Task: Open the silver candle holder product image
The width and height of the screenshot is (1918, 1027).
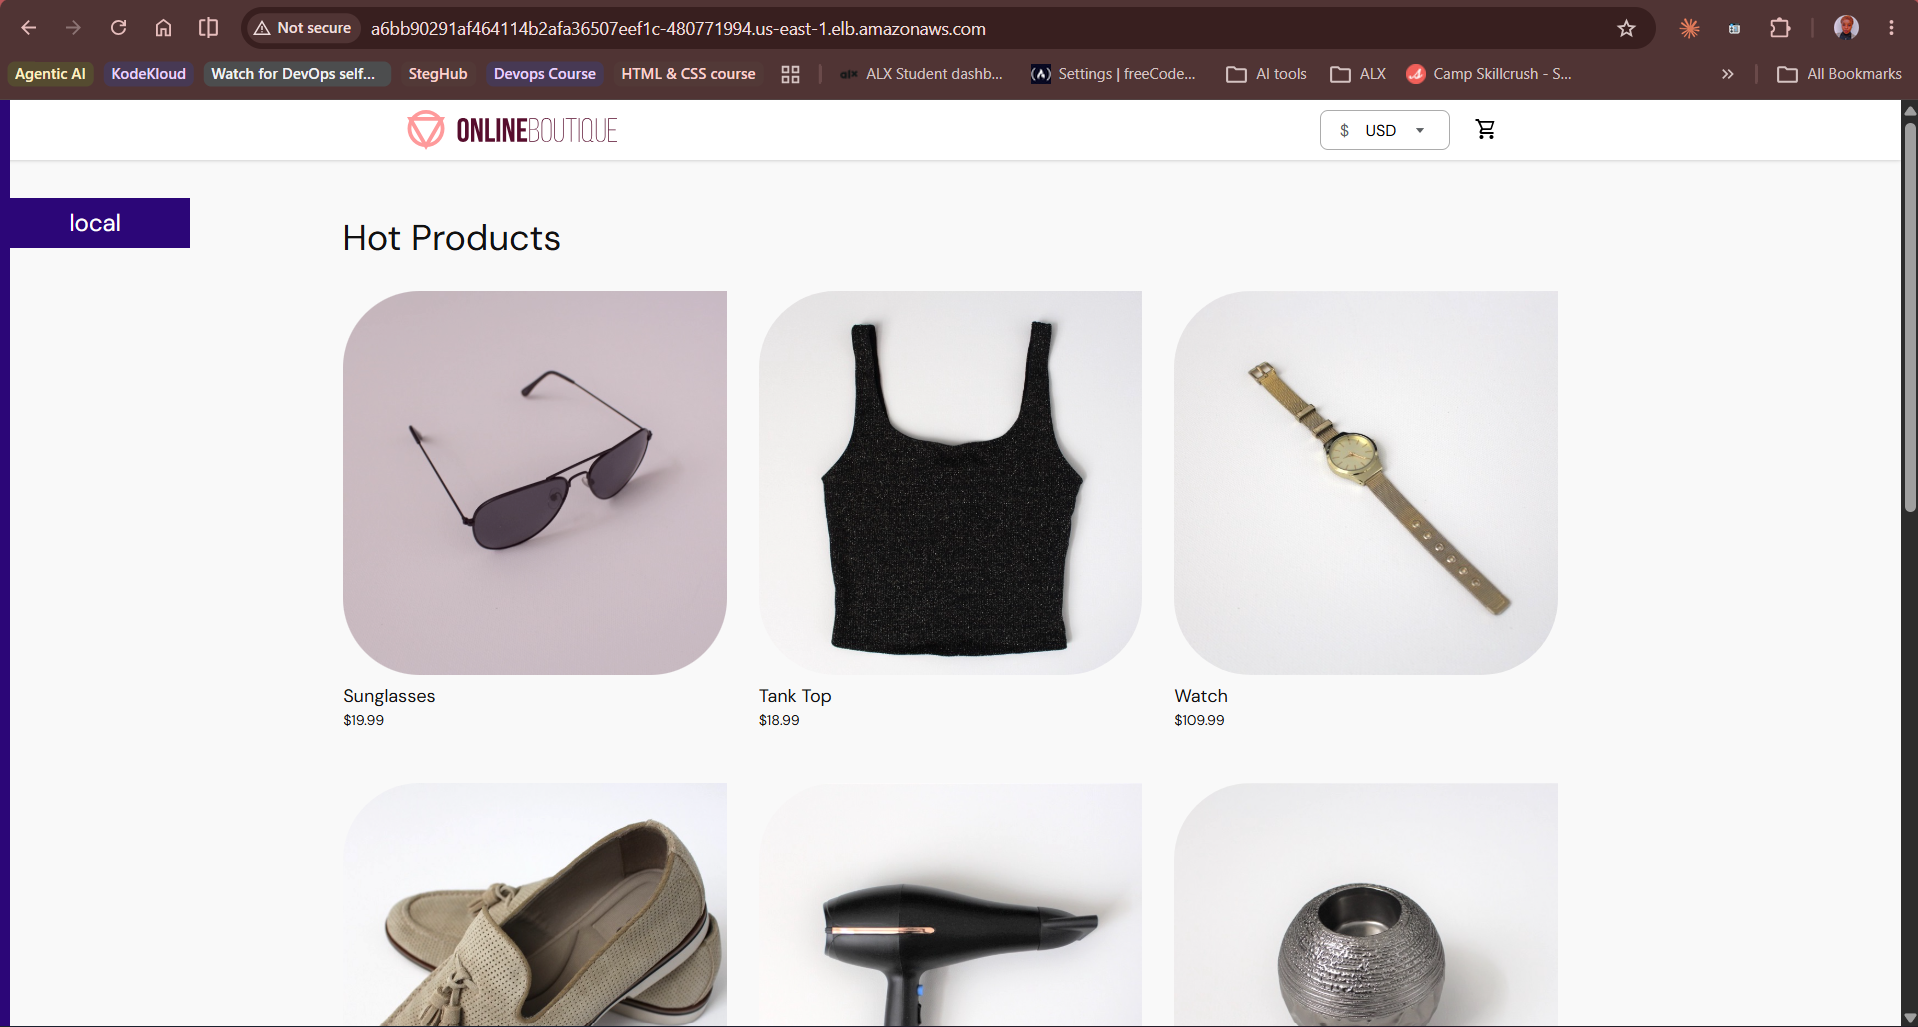Action: pyautogui.click(x=1366, y=904)
